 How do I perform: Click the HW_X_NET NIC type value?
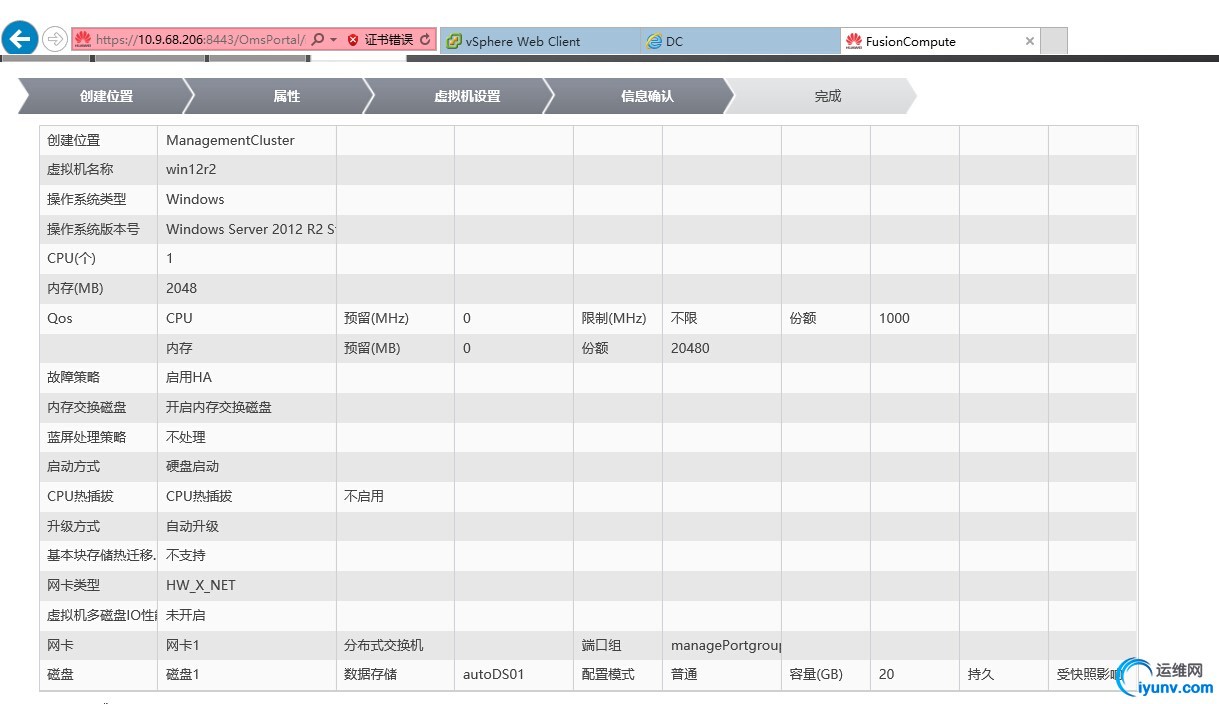click(201, 585)
